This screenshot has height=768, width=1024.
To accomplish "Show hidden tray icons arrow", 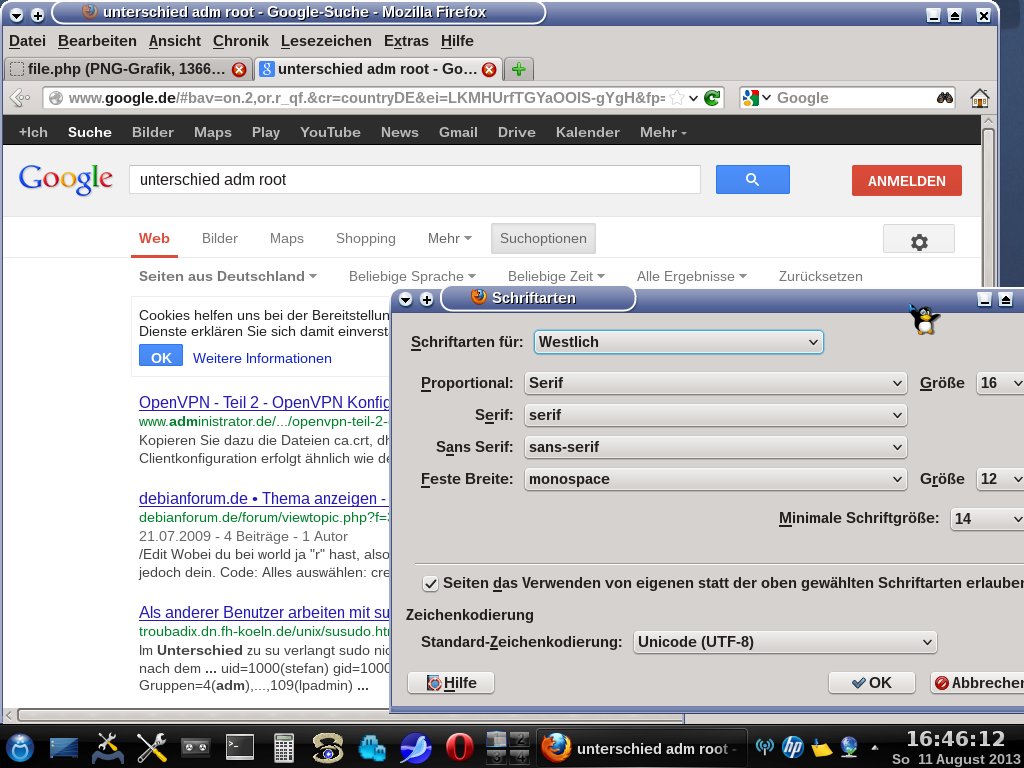I will [875, 747].
